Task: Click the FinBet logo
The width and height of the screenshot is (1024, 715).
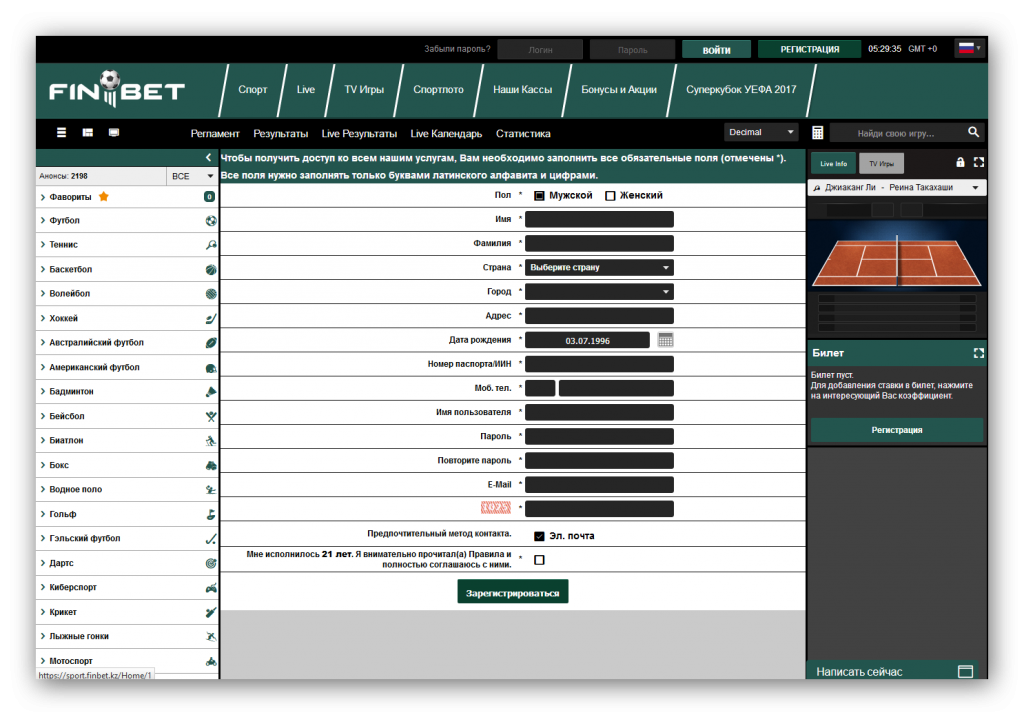Action: [117, 89]
